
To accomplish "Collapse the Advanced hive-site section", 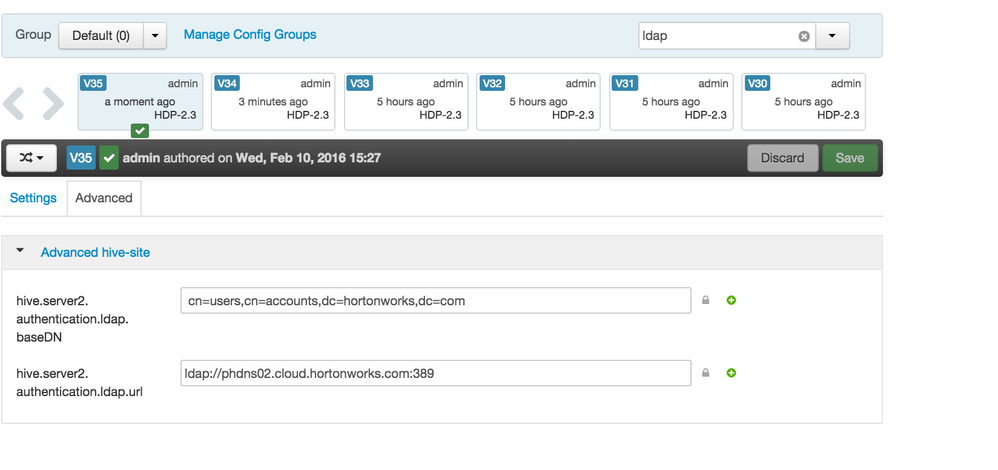I will tap(22, 252).
